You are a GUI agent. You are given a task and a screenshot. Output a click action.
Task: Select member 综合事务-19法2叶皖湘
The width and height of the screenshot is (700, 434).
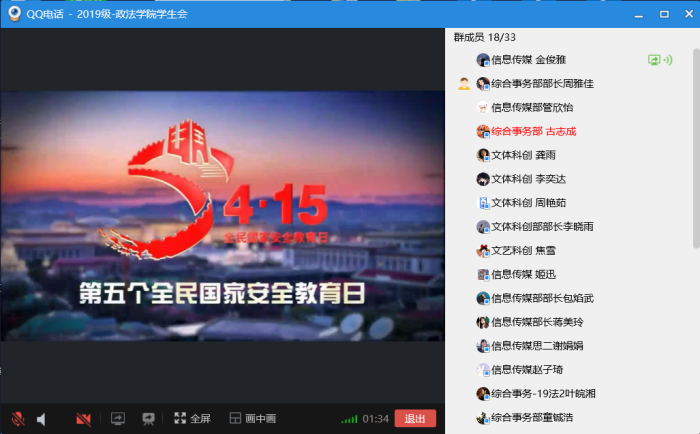click(x=543, y=393)
